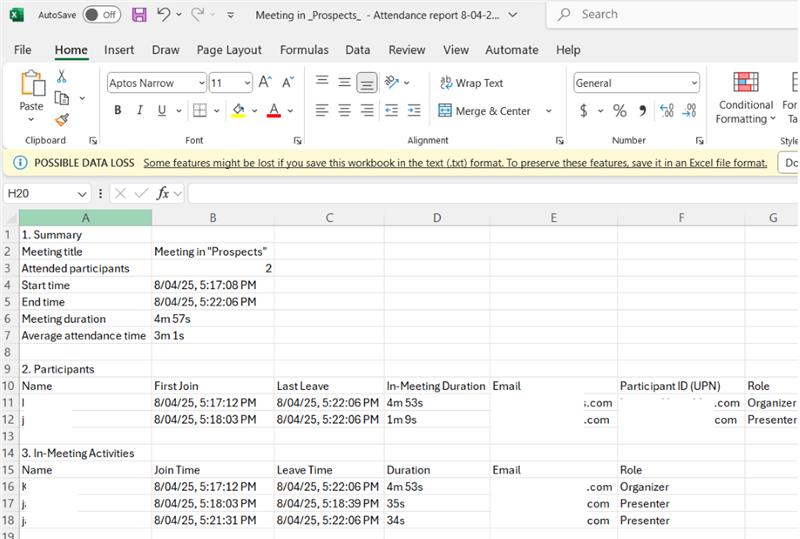Decrease font size with small A icon
The height and width of the screenshot is (539, 800).
[x=288, y=82]
